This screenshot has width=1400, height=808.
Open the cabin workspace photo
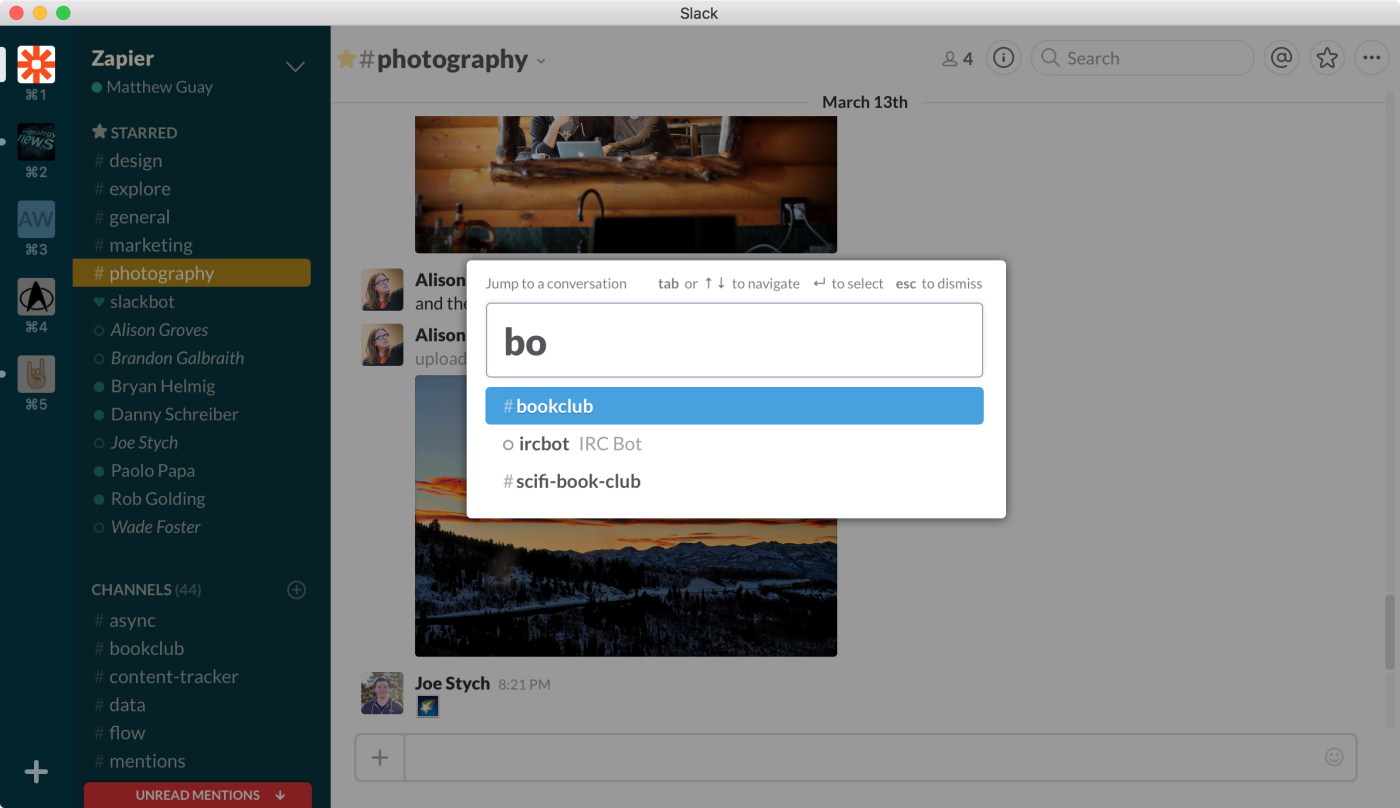tap(626, 184)
